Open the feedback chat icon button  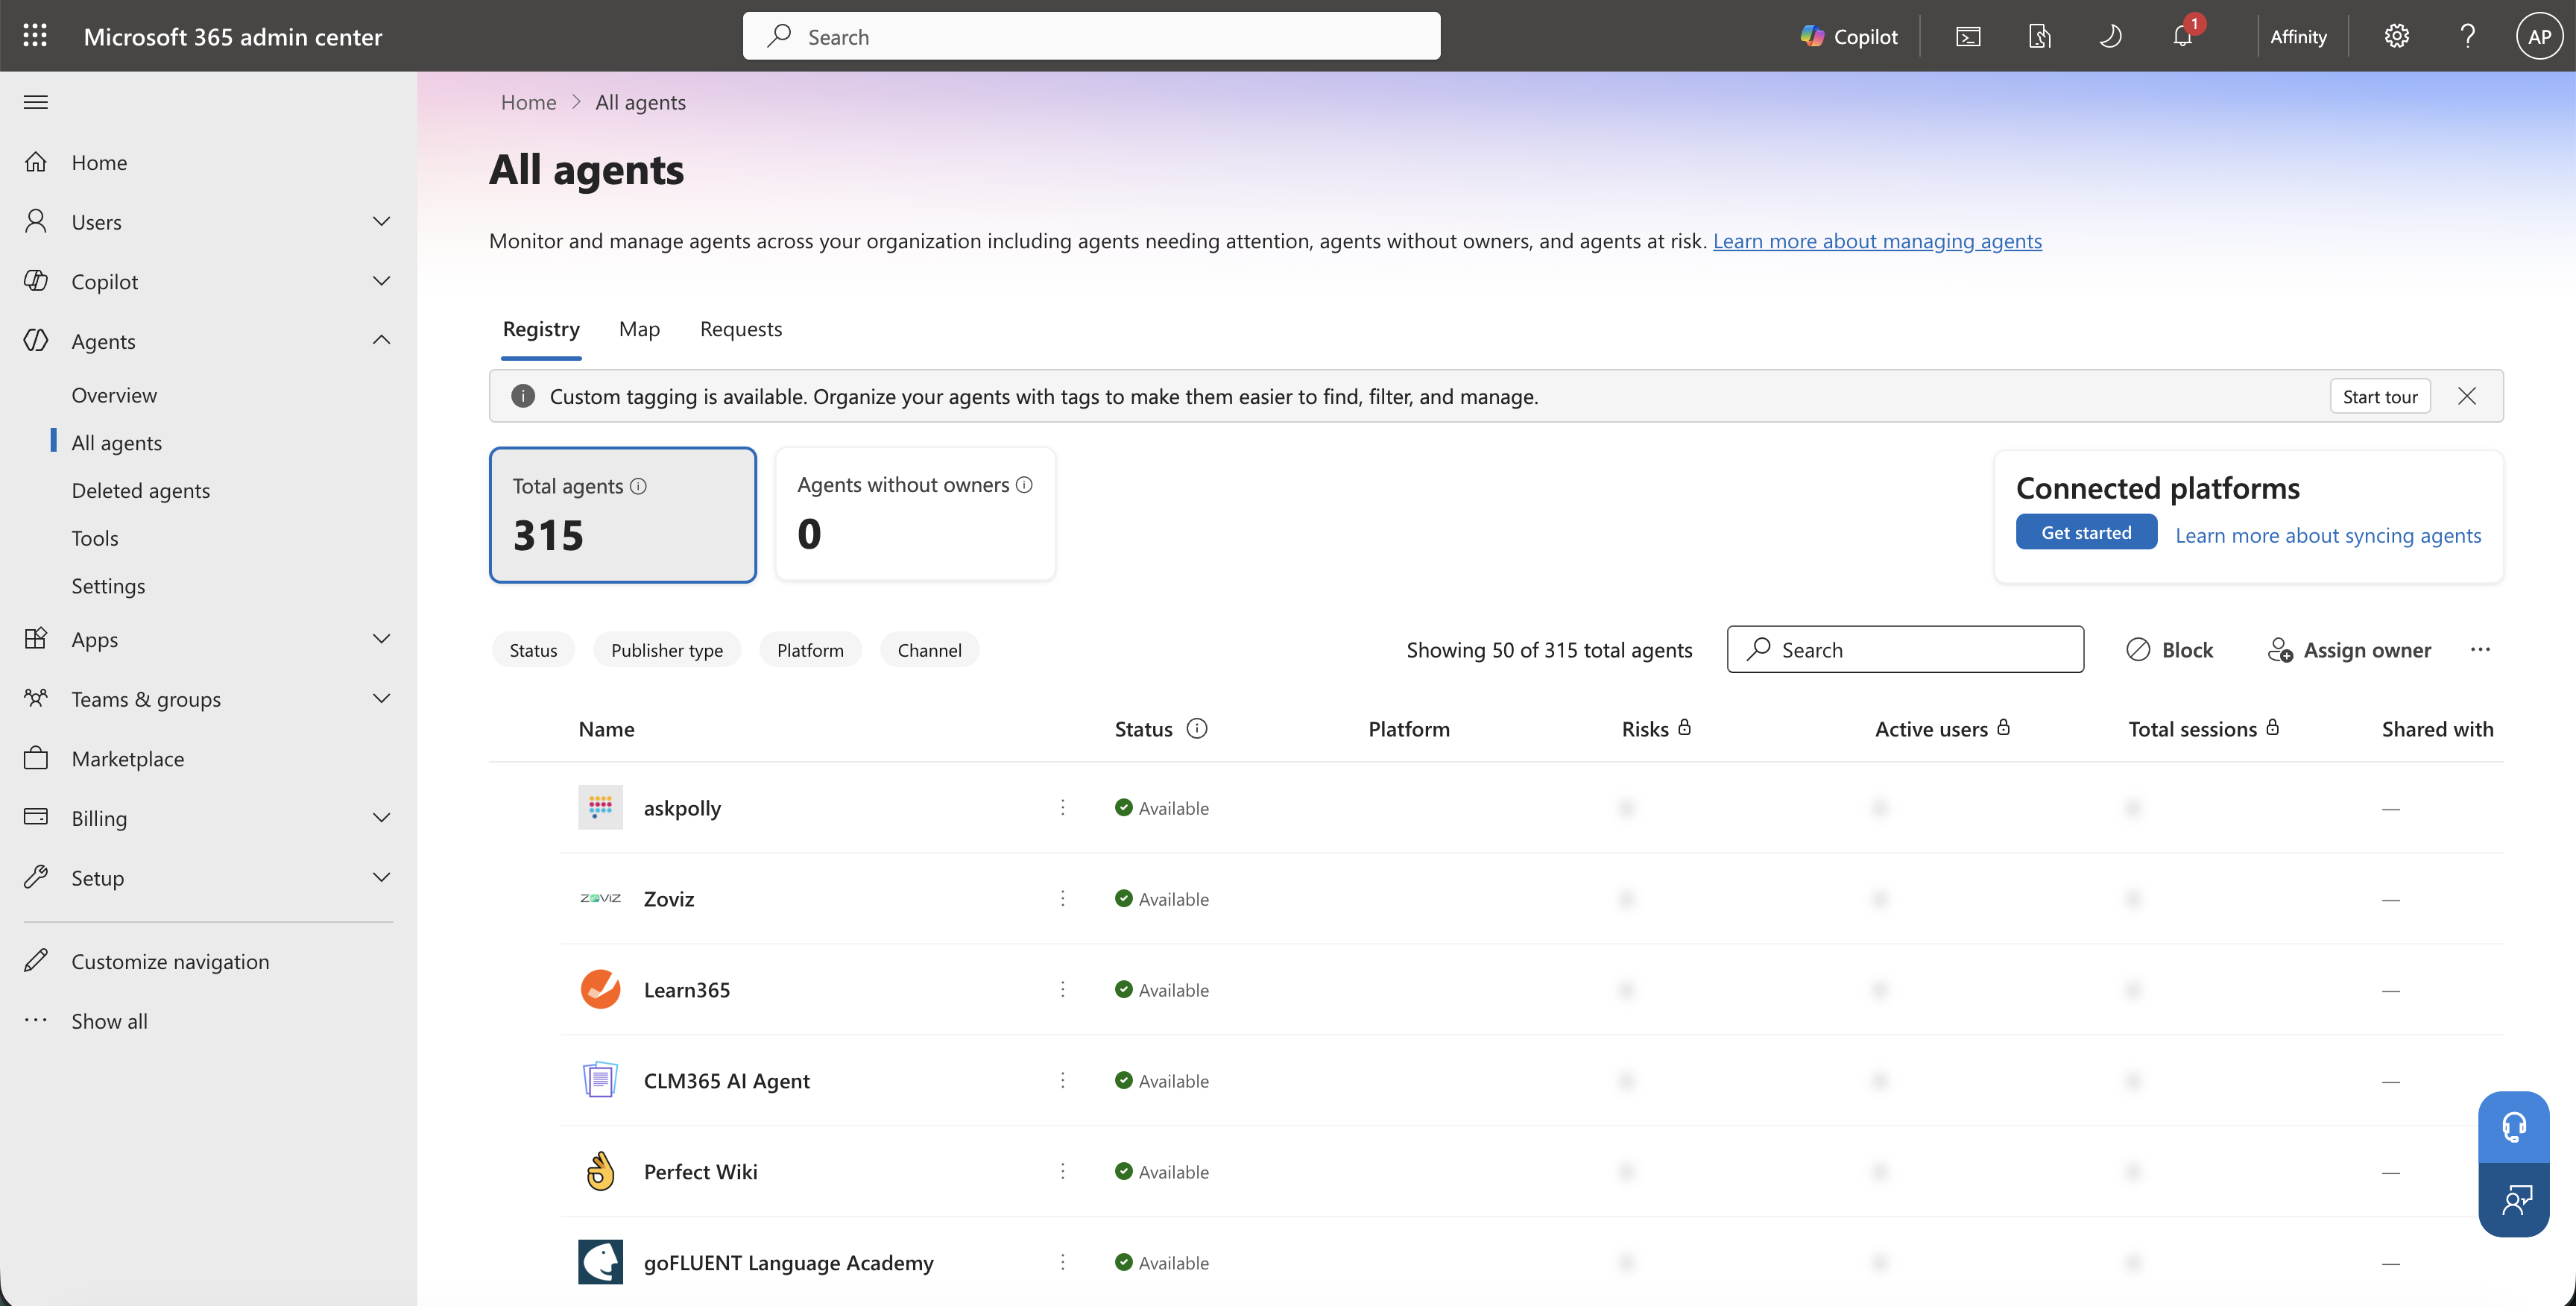coord(2513,1200)
